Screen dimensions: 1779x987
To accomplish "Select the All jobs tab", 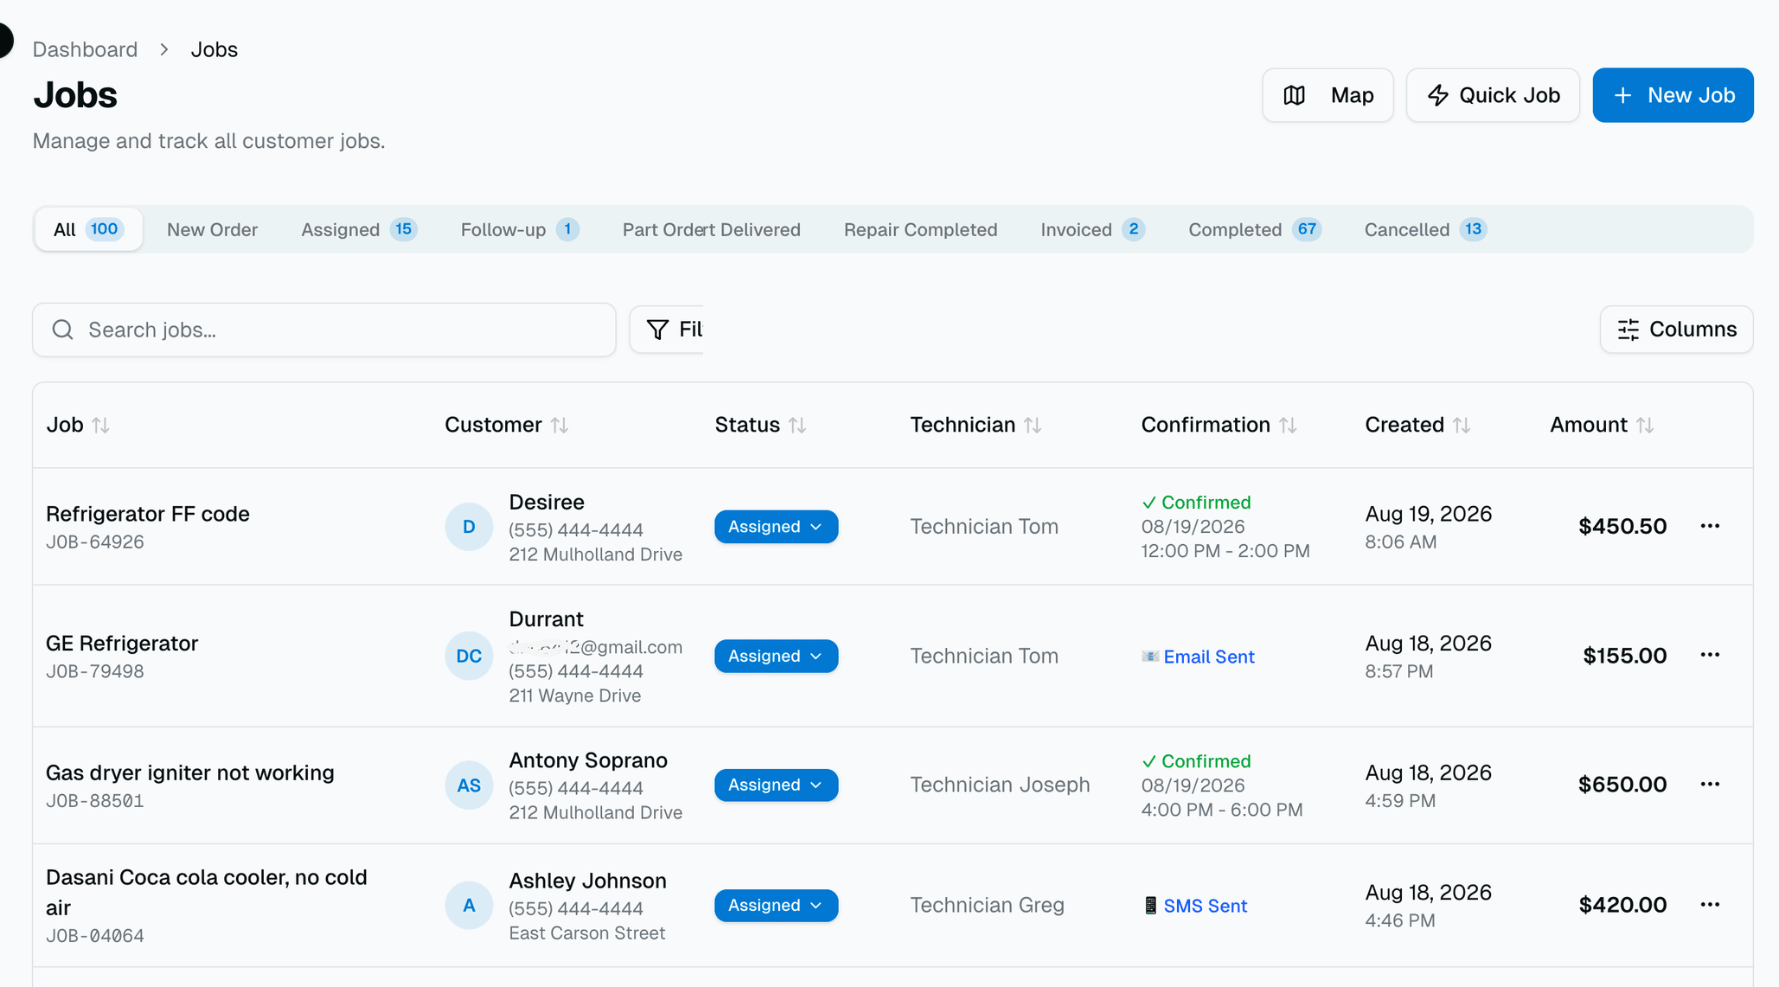I will click(88, 229).
